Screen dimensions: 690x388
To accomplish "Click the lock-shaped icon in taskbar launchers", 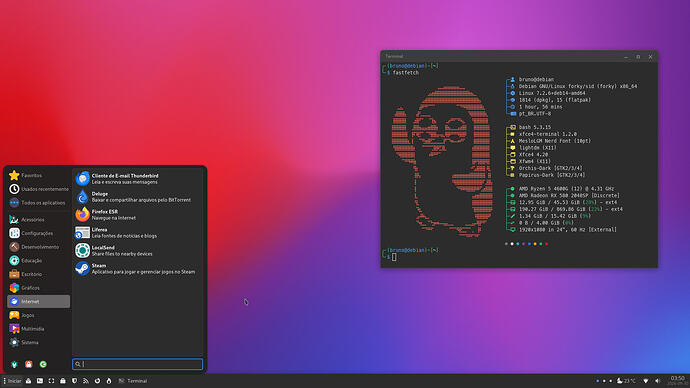I will click(x=63, y=381).
